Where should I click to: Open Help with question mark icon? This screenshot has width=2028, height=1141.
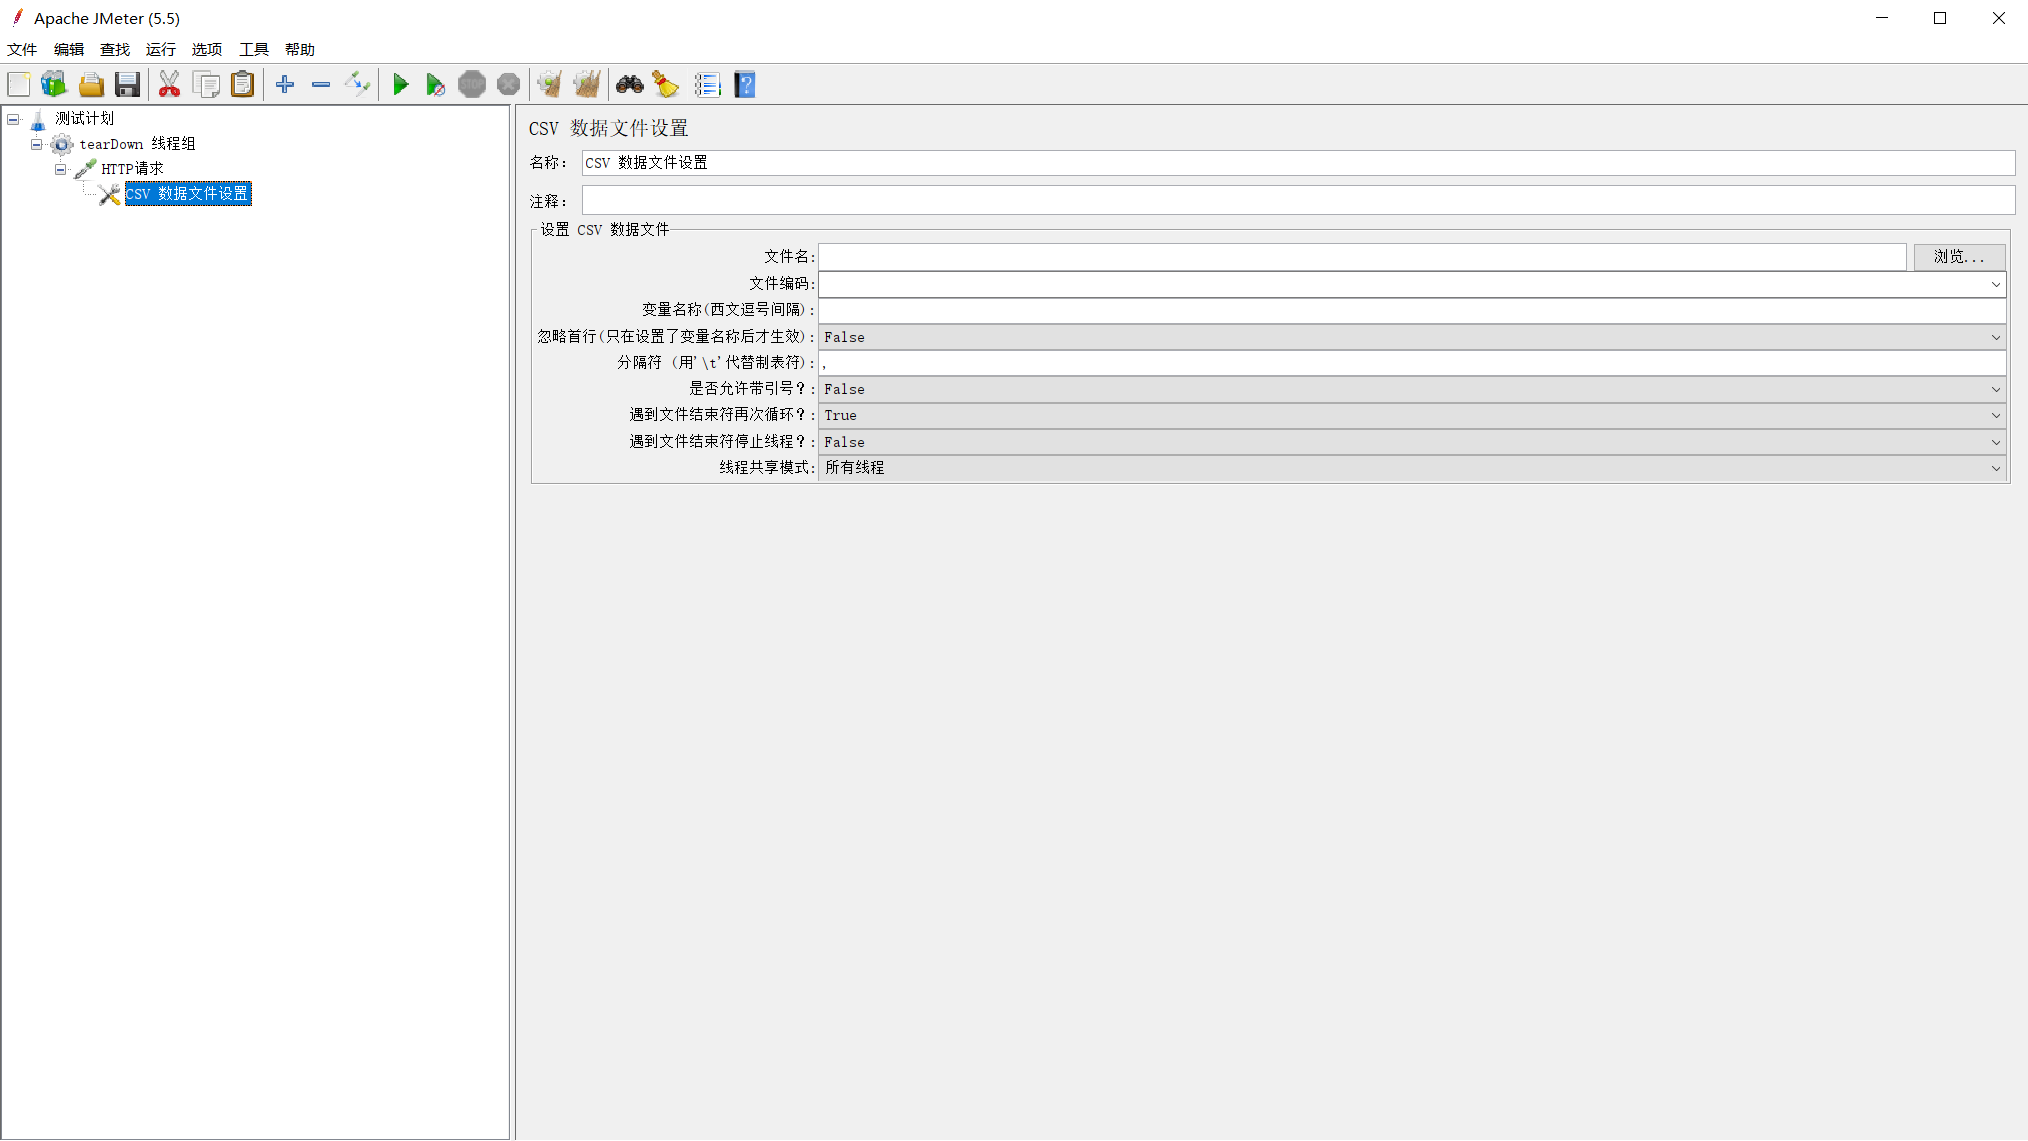(x=745, y=85)
